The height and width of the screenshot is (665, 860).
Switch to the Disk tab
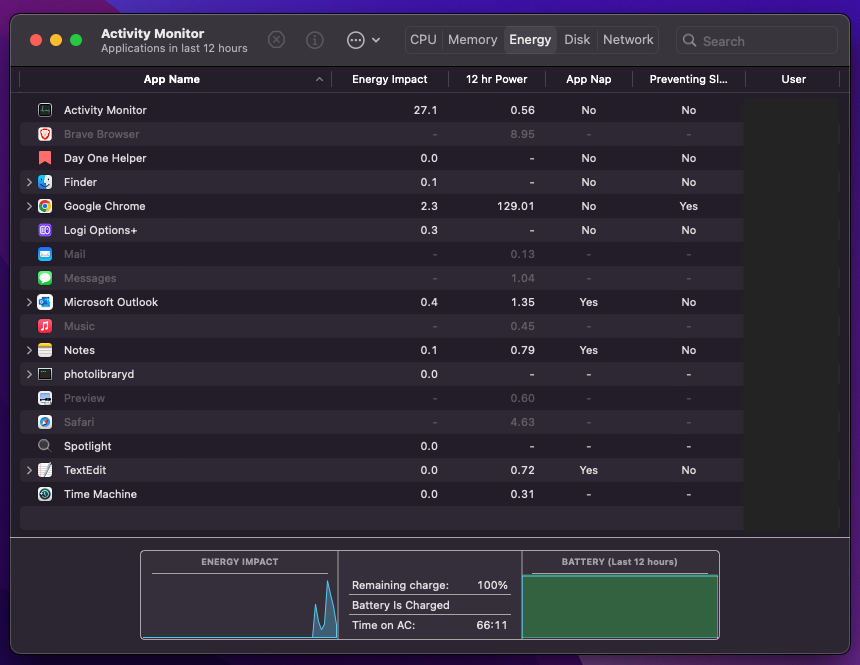577,40
